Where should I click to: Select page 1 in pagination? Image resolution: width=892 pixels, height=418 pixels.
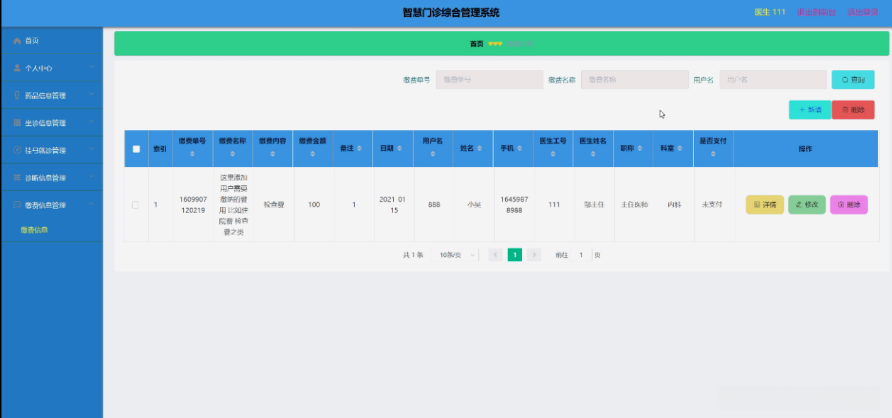pos(514,255)
